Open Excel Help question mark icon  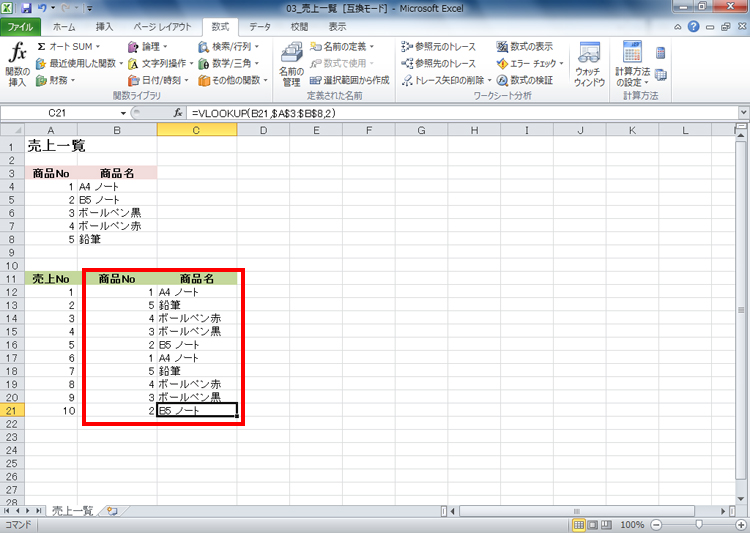click(694, 27)
